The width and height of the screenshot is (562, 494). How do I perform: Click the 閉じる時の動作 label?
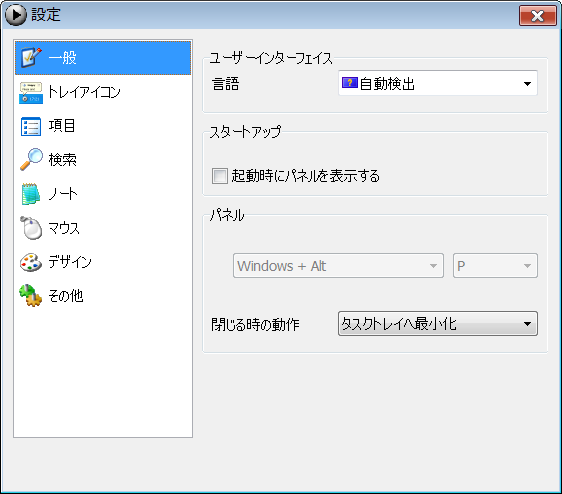255,325
